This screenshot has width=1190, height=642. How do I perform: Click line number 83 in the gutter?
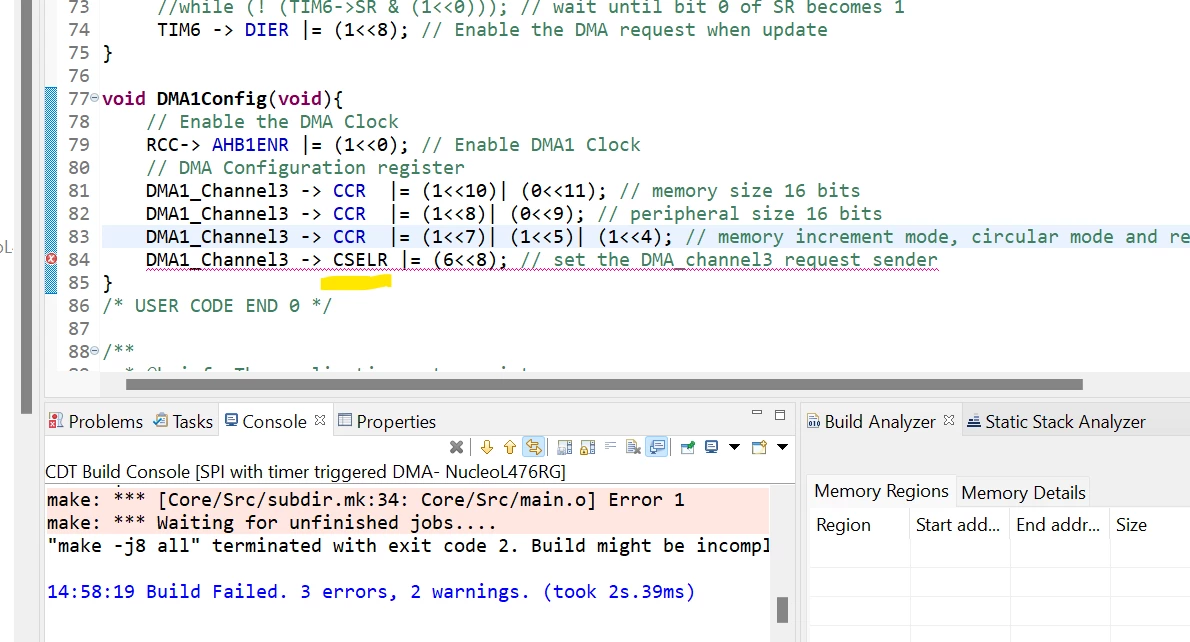point(79,237)
